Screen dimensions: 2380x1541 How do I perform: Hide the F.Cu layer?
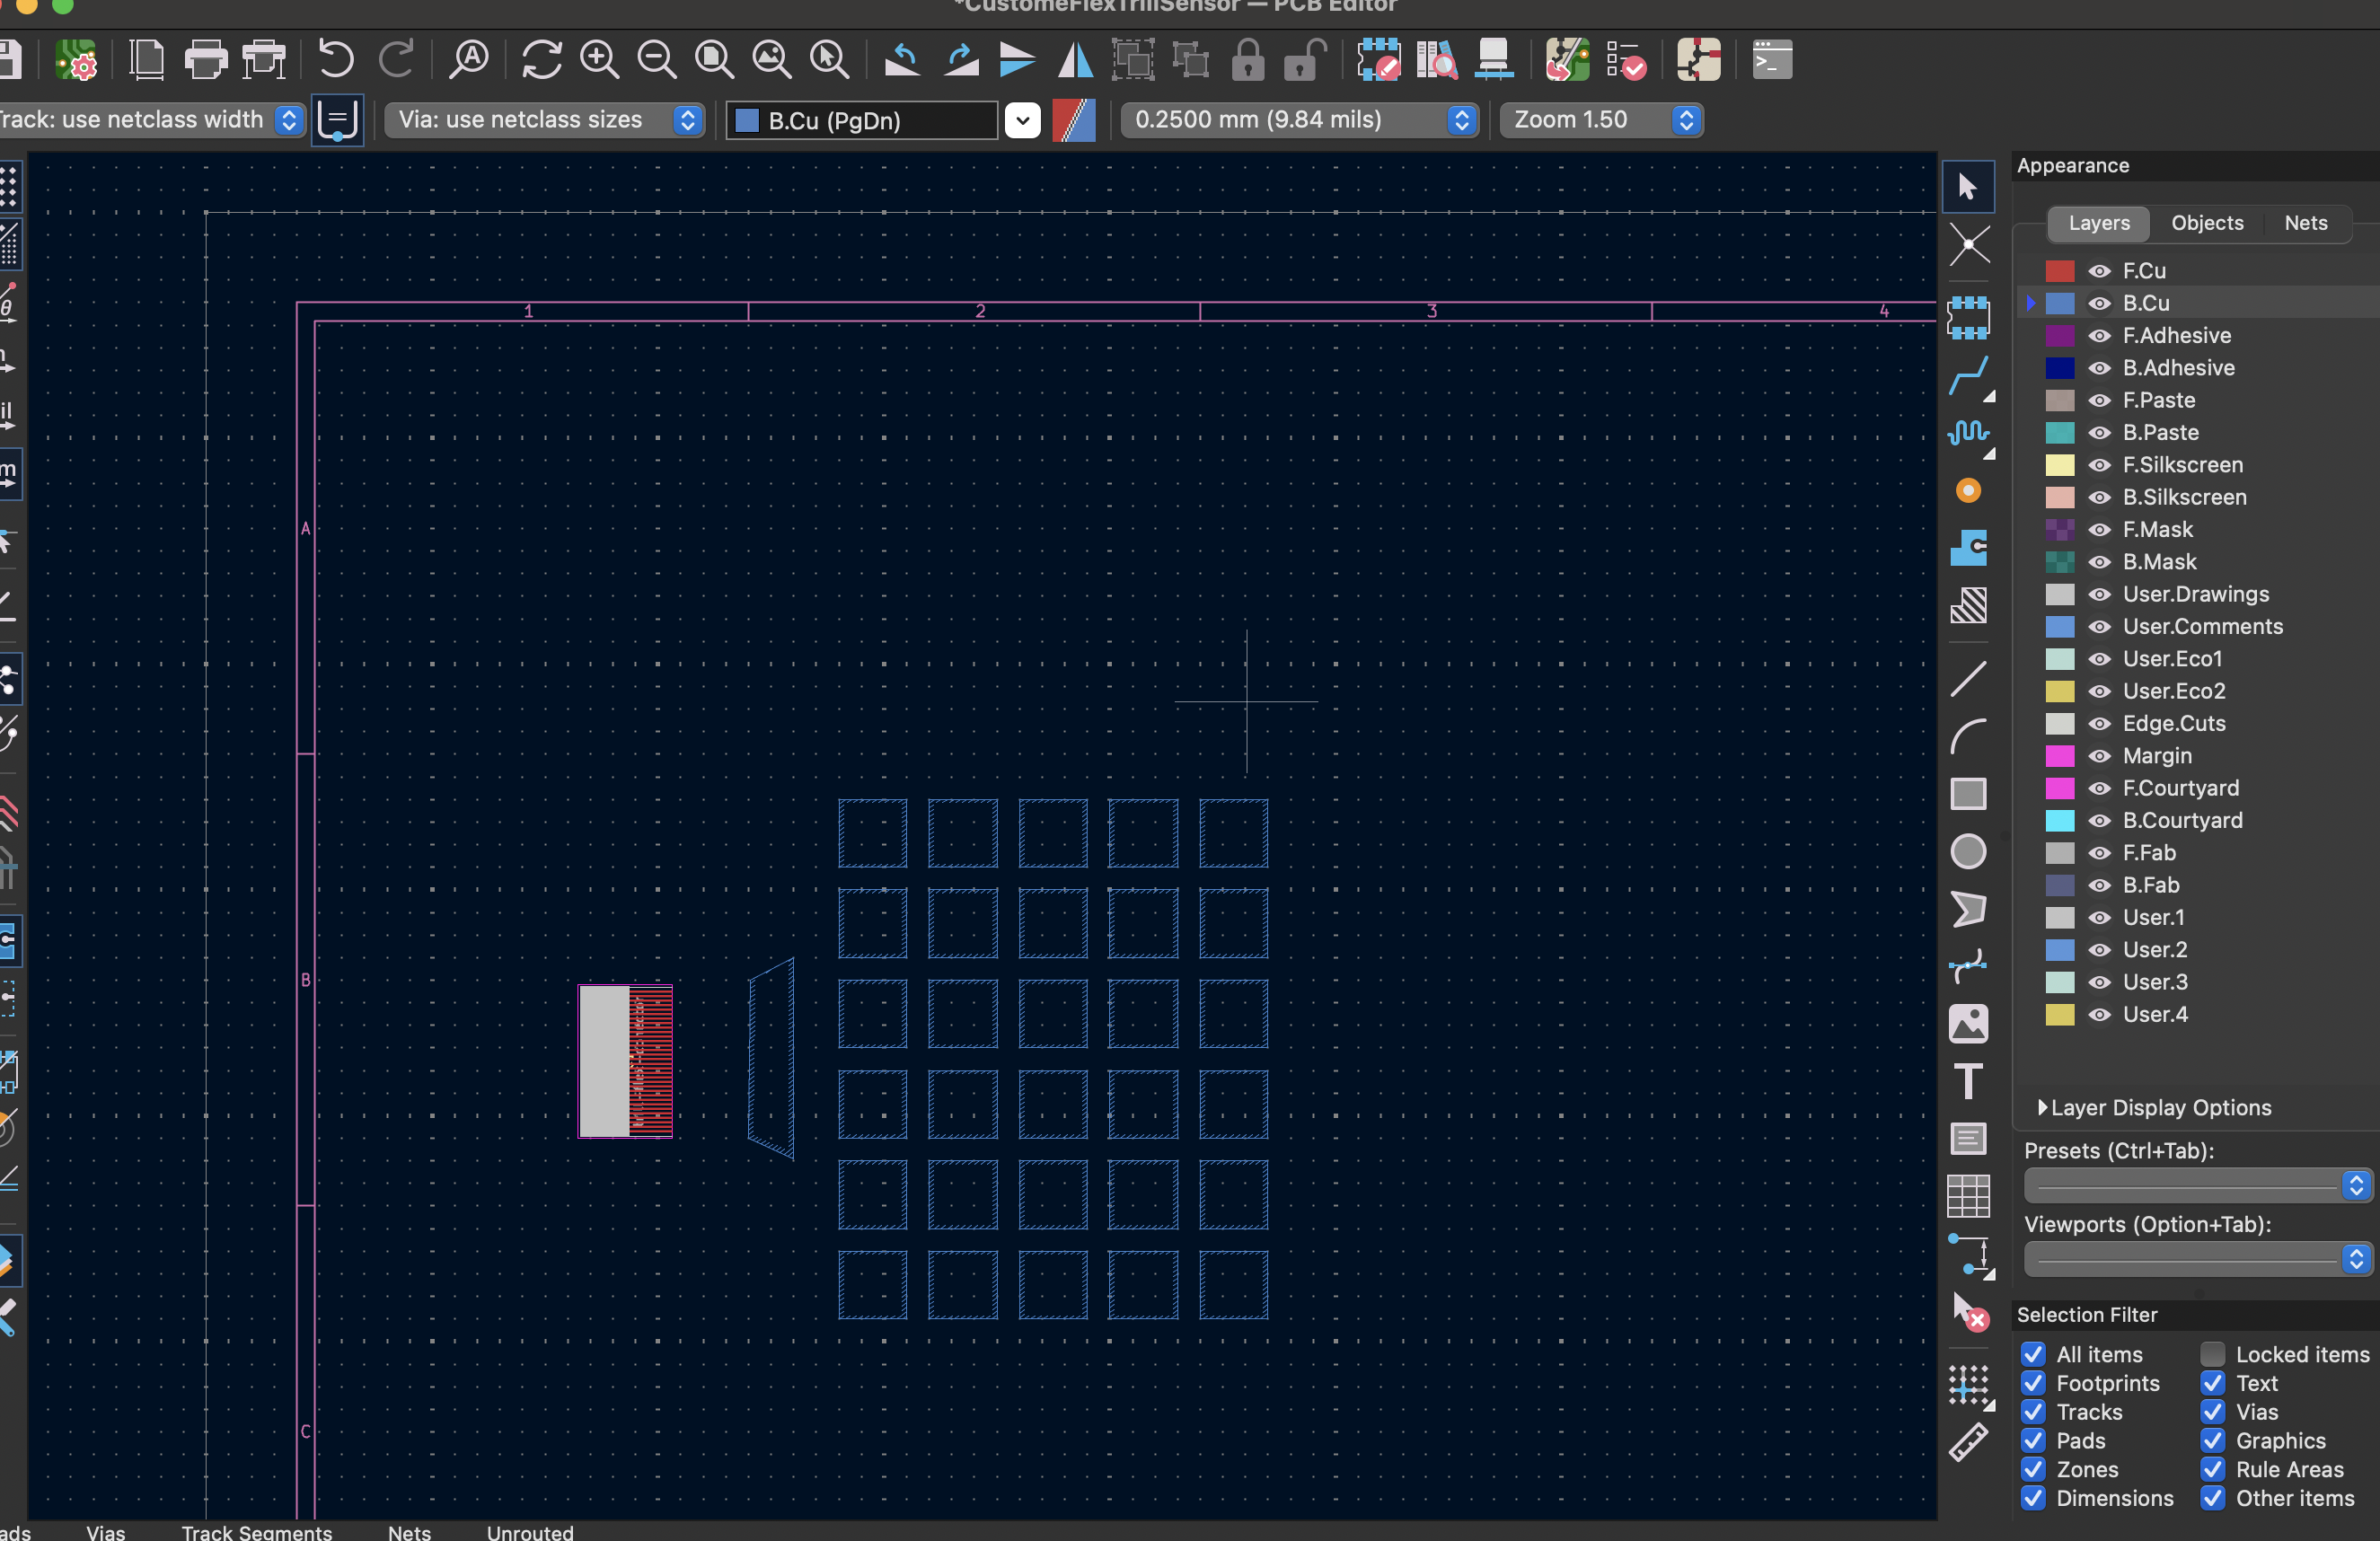(2098, 271)
